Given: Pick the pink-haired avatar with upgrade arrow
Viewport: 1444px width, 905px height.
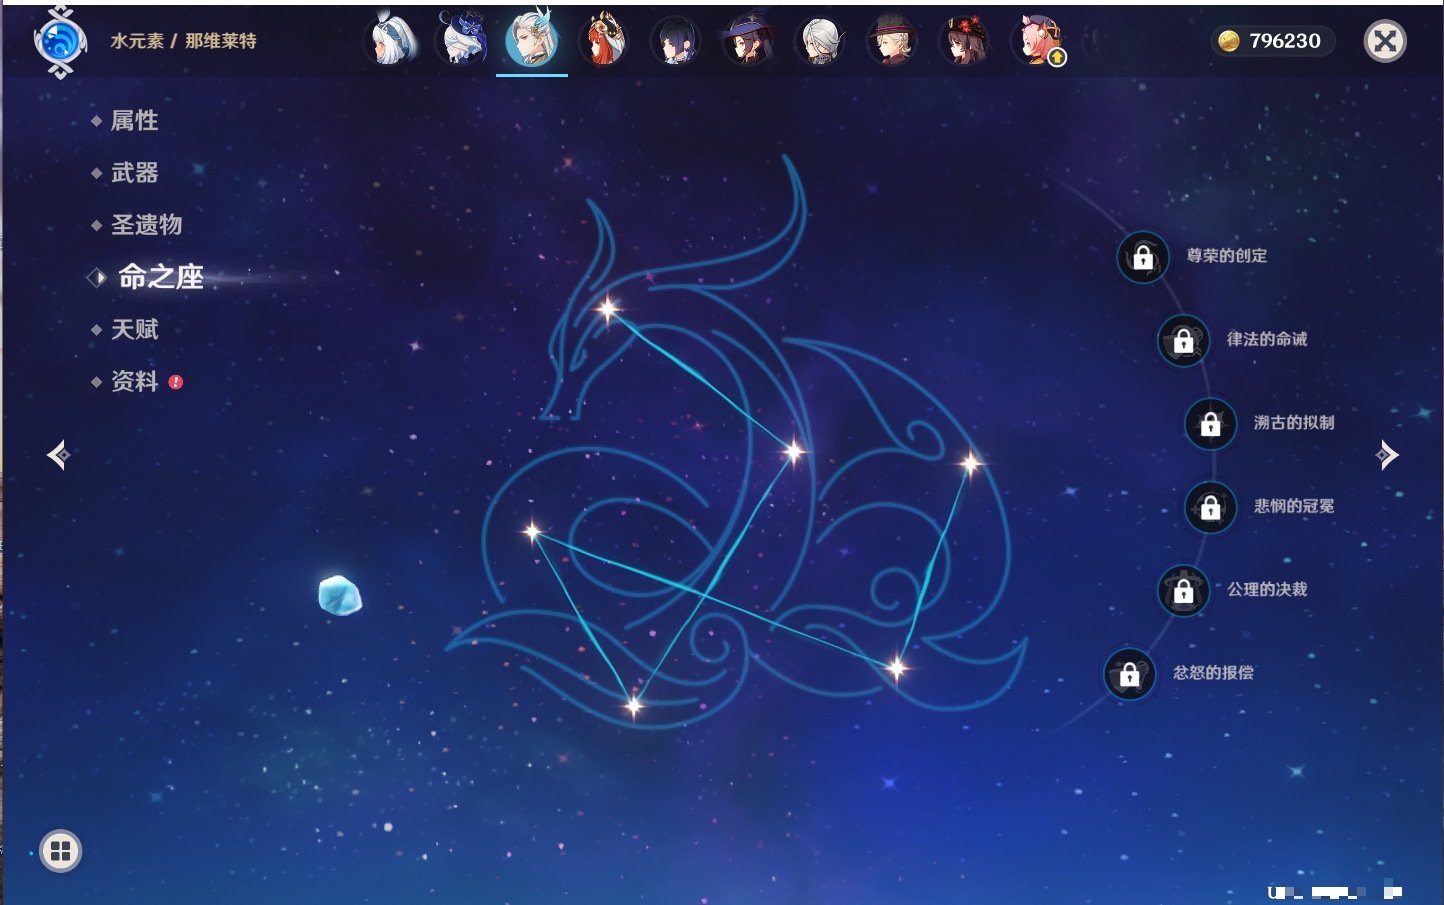Looking at the screenshot, I should click(1037, 41).
